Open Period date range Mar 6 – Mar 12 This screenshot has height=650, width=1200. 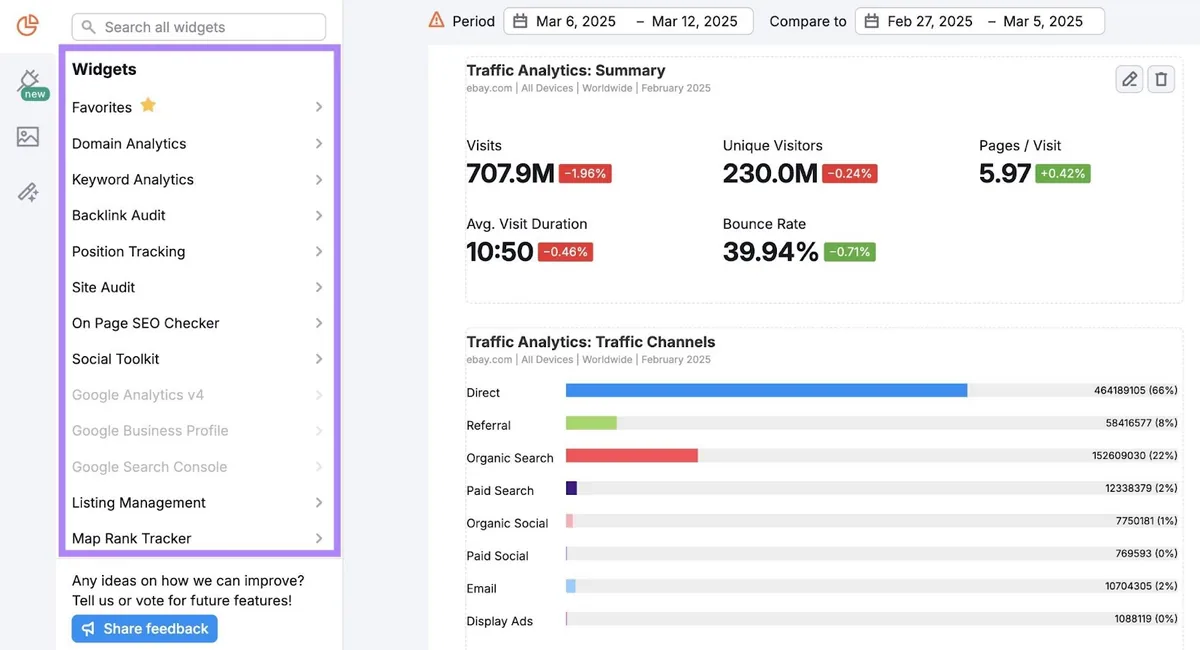[628, 21]
